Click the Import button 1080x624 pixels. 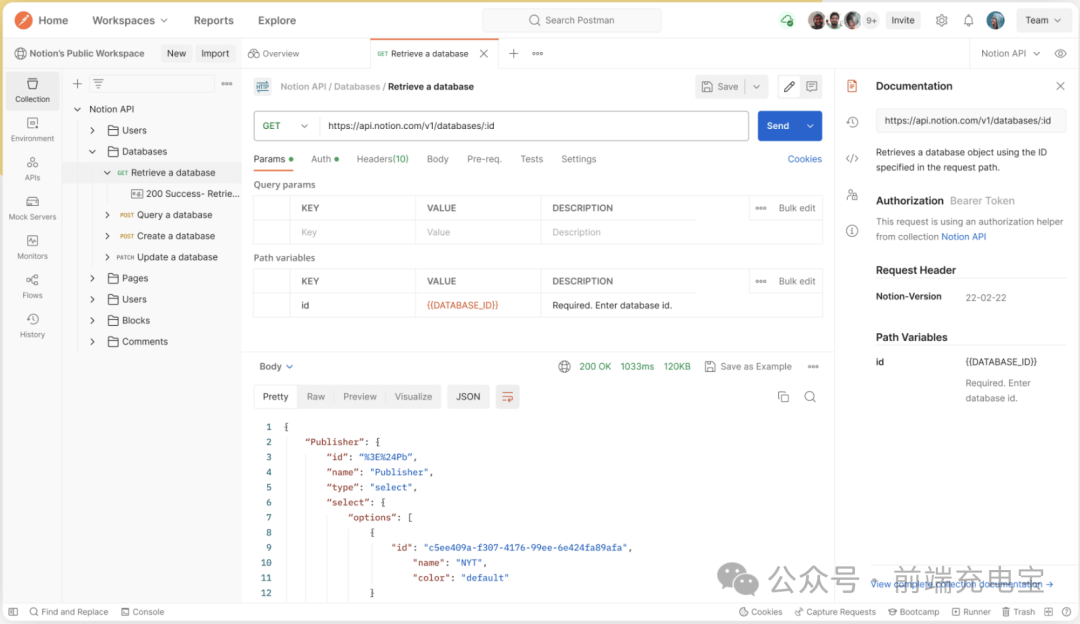coord(215,53)
